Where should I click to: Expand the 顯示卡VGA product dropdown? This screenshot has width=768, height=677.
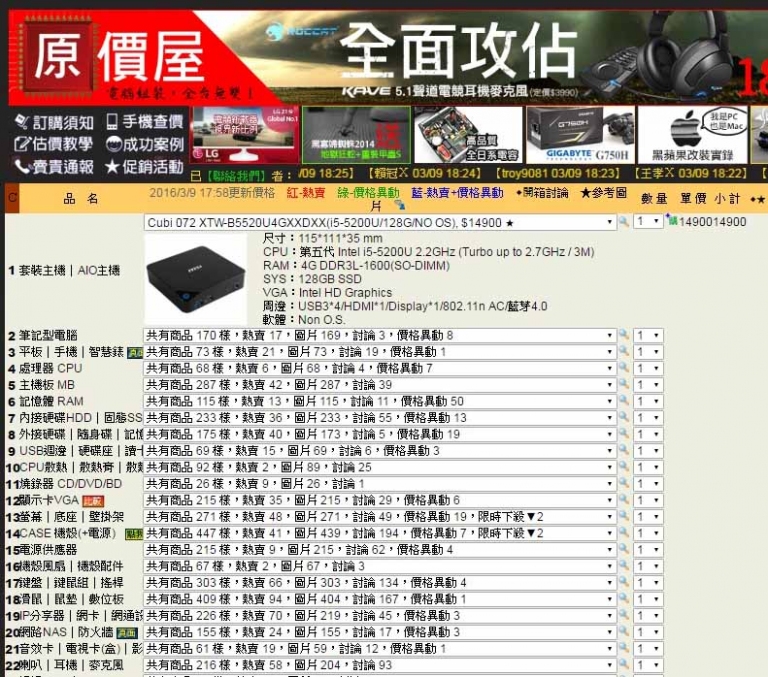380,500
